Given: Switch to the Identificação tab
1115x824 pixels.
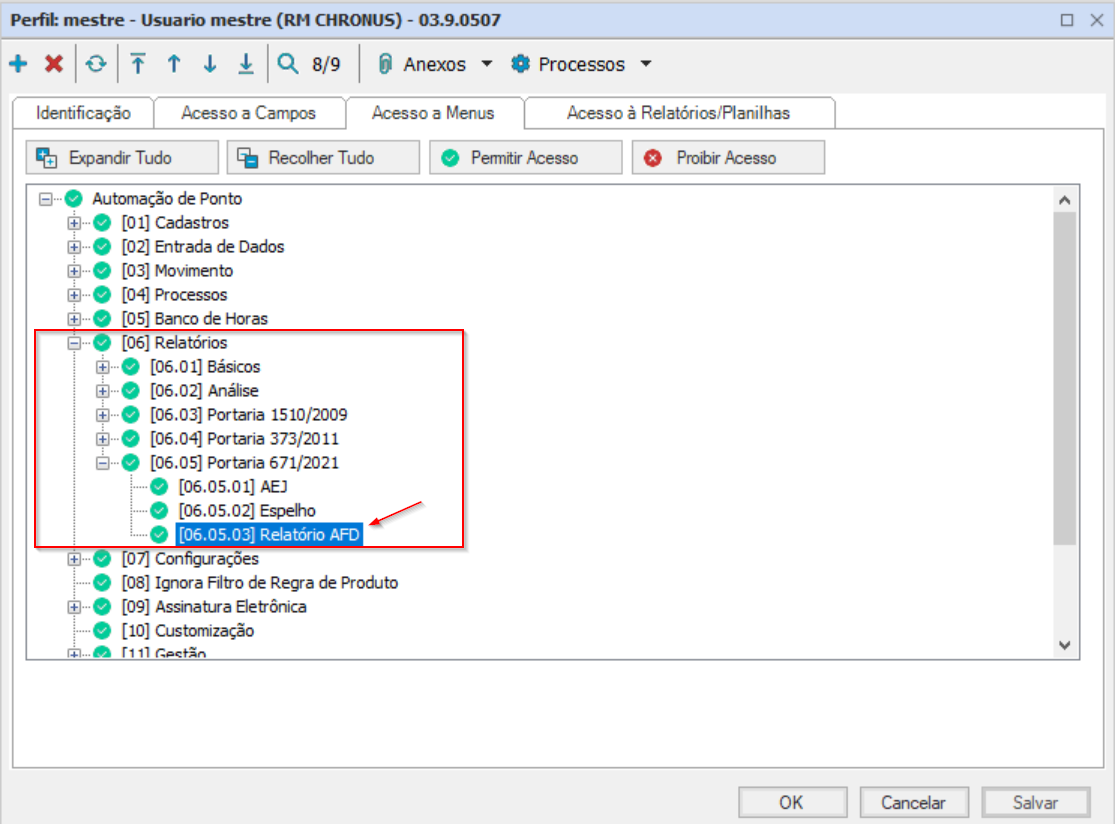Looking at the screenshot, I should 83,113.
